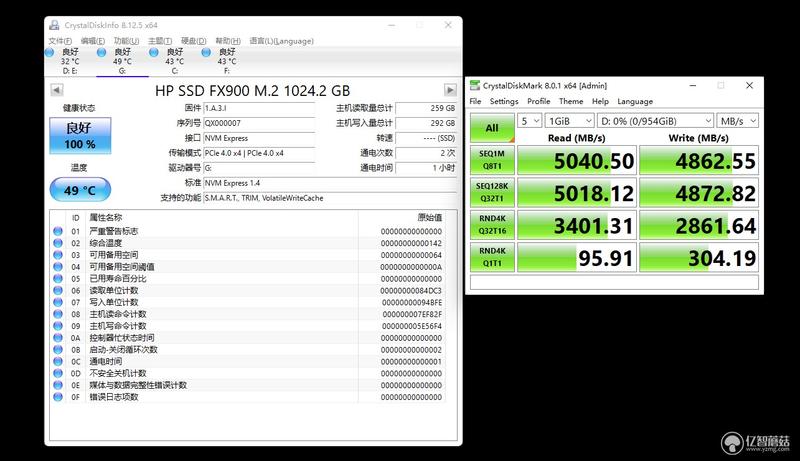The height and width of the screenshot is (461, 800).
Task: Go to previous disk with left arrow
Action: point(57,90)
